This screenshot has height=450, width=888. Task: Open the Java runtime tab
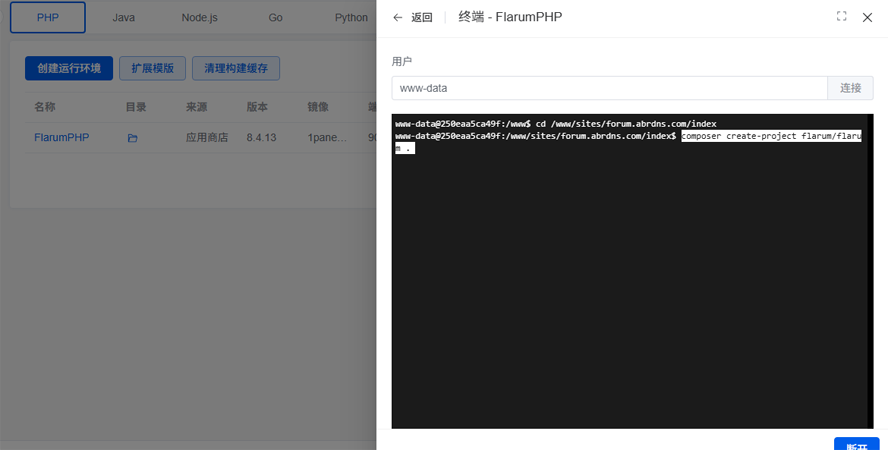click(124, 18)
